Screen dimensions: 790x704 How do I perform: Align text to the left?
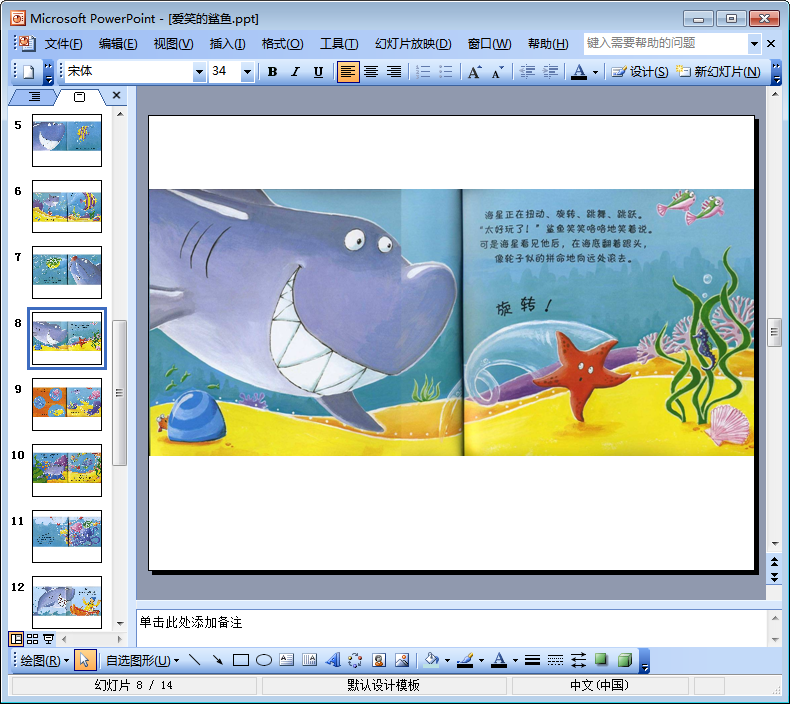point(348,72)
